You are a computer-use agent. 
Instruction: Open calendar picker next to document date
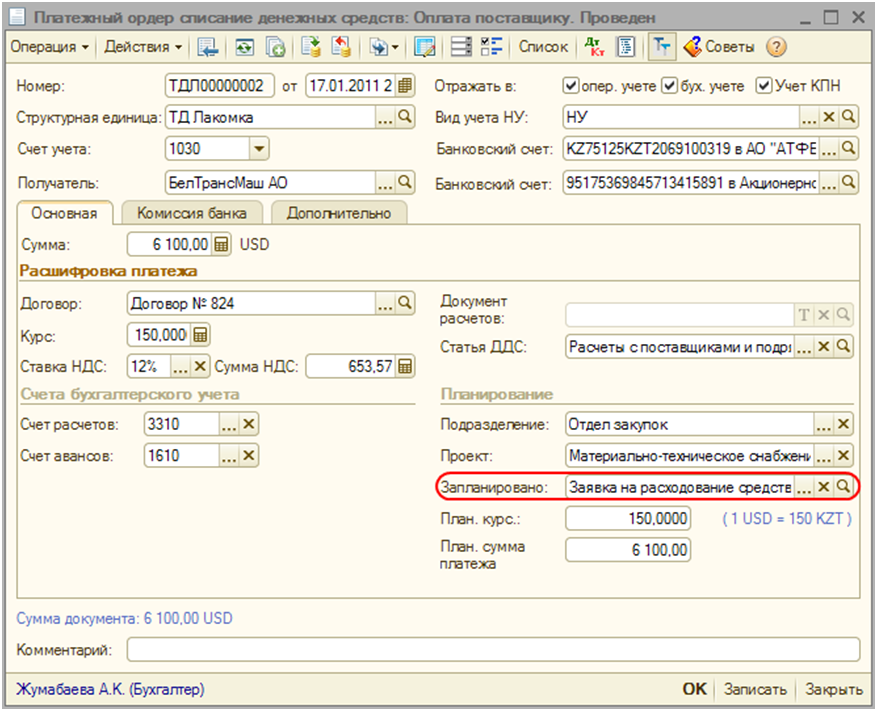click(x=405, y=86)
